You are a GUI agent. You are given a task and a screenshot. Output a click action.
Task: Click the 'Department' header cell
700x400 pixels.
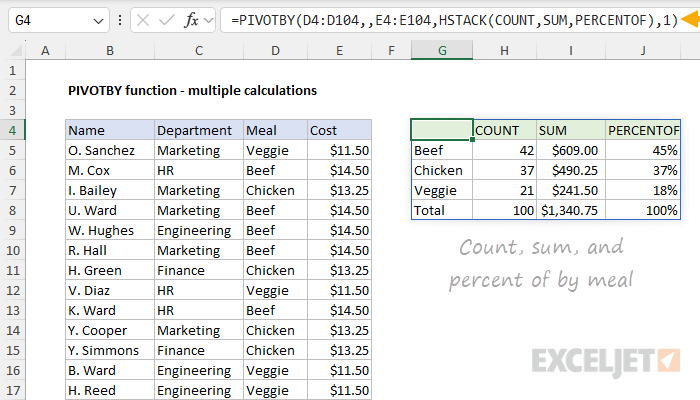pos(199,130)
